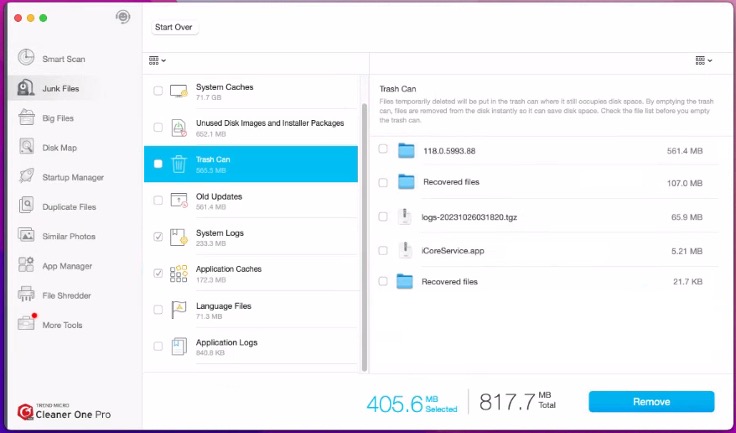Select the Startup Manager rocket icon

click(x=26, y=177)
